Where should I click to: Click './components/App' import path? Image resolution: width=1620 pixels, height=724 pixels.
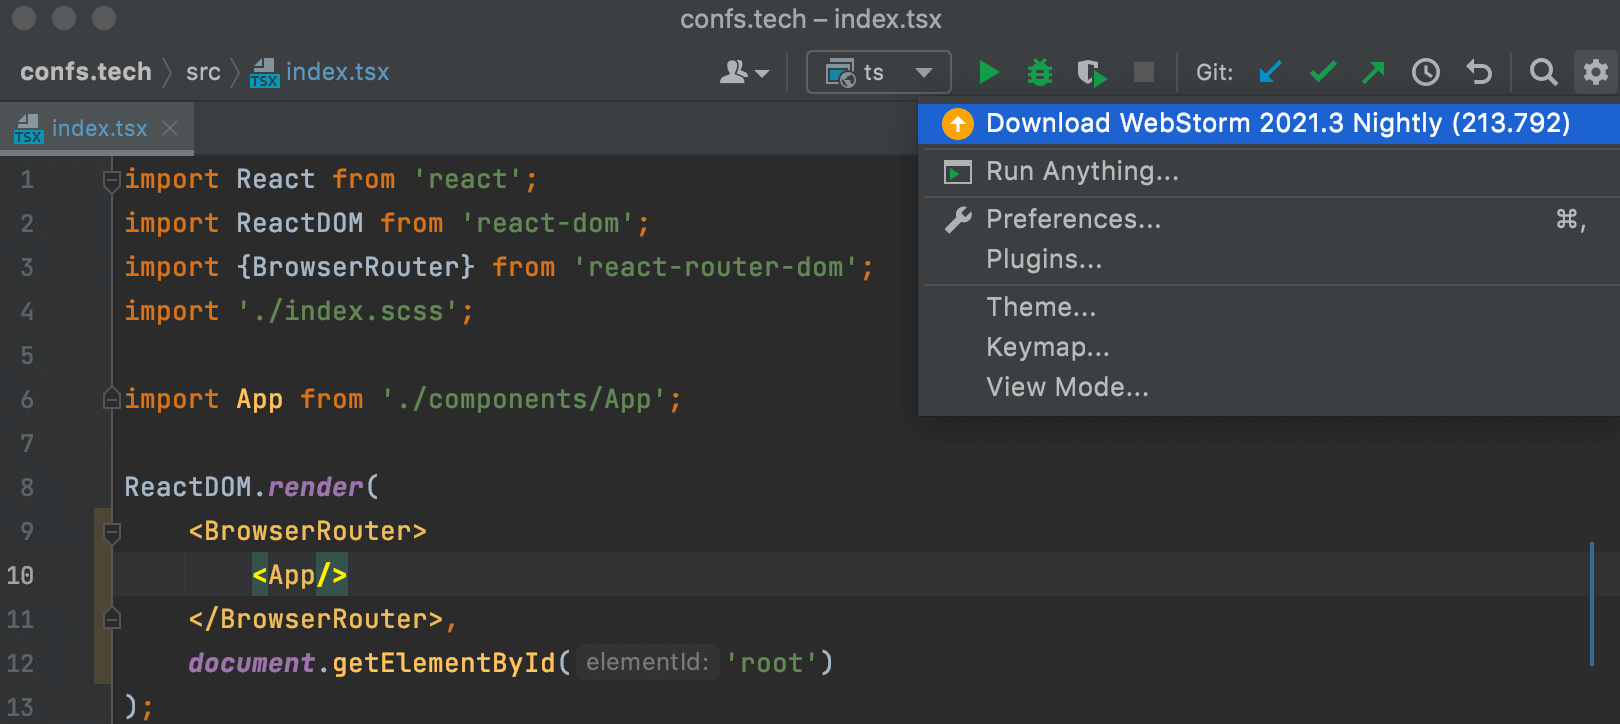(x=524, y=399)
